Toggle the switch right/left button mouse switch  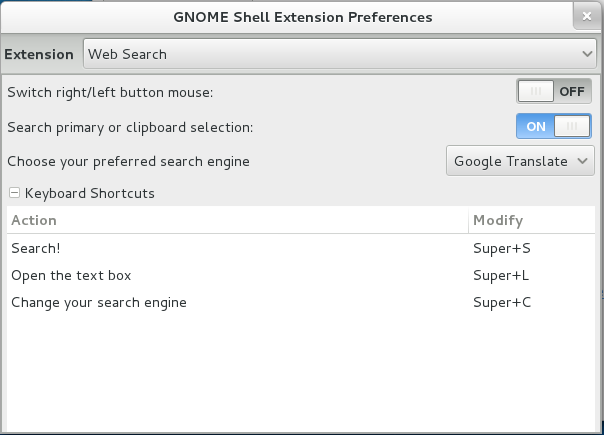tap(553, 92)
